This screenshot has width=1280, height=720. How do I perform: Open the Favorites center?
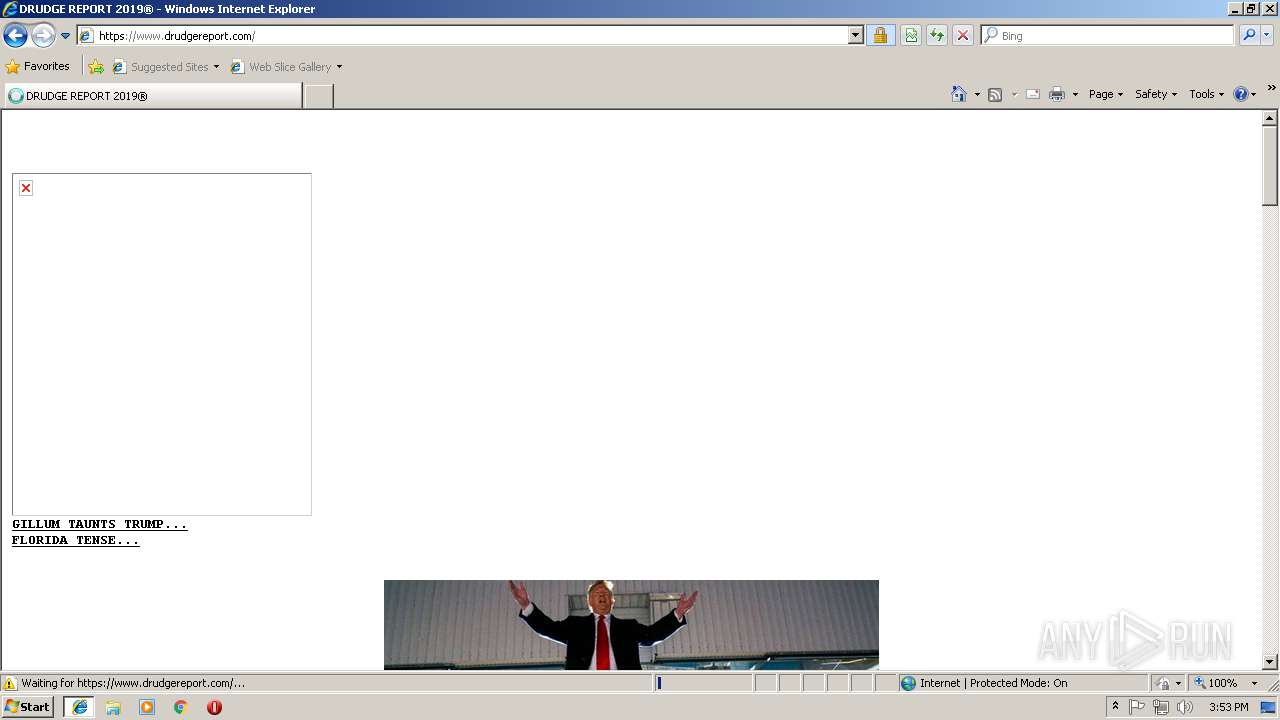tap(38, 67)
